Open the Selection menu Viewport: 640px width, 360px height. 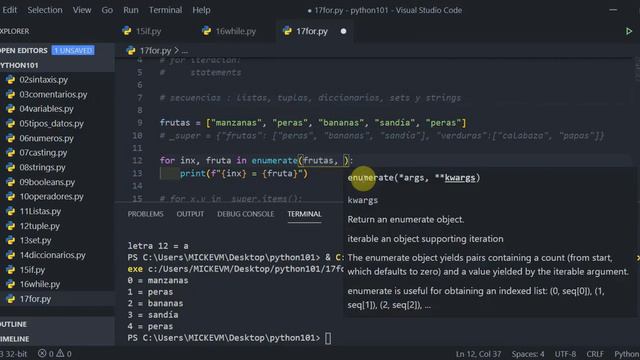pos(45,10)
